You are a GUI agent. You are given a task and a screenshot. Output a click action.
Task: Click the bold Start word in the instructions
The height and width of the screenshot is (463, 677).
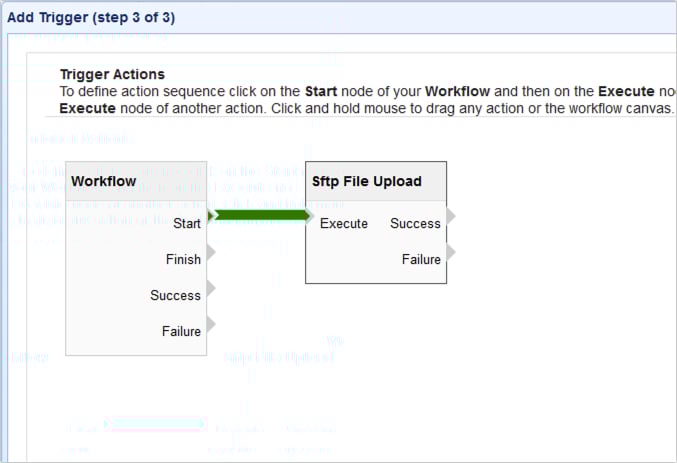tap(321, 91)
